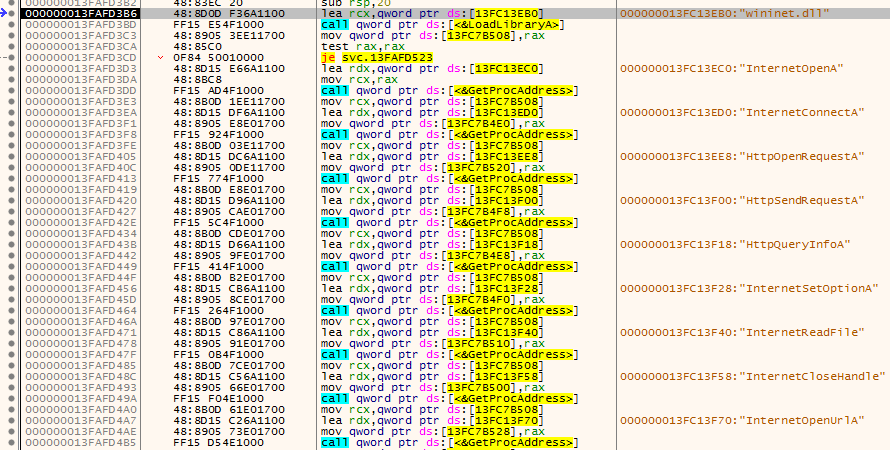
Task: Click opcode bytes 48:8BC8
Action: [x=198, y=79]
